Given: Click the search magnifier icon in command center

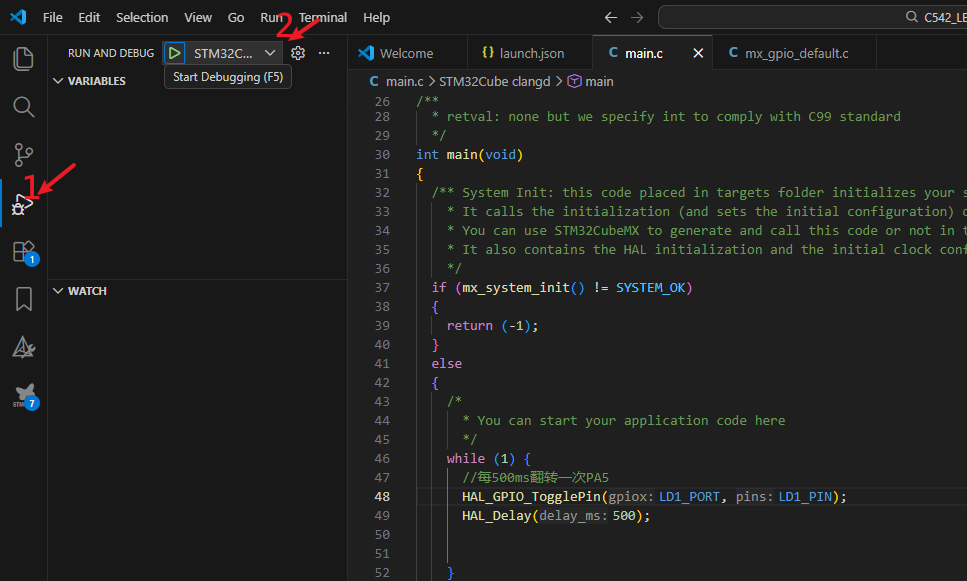Looking at the screenshot, I should [911, 17].
